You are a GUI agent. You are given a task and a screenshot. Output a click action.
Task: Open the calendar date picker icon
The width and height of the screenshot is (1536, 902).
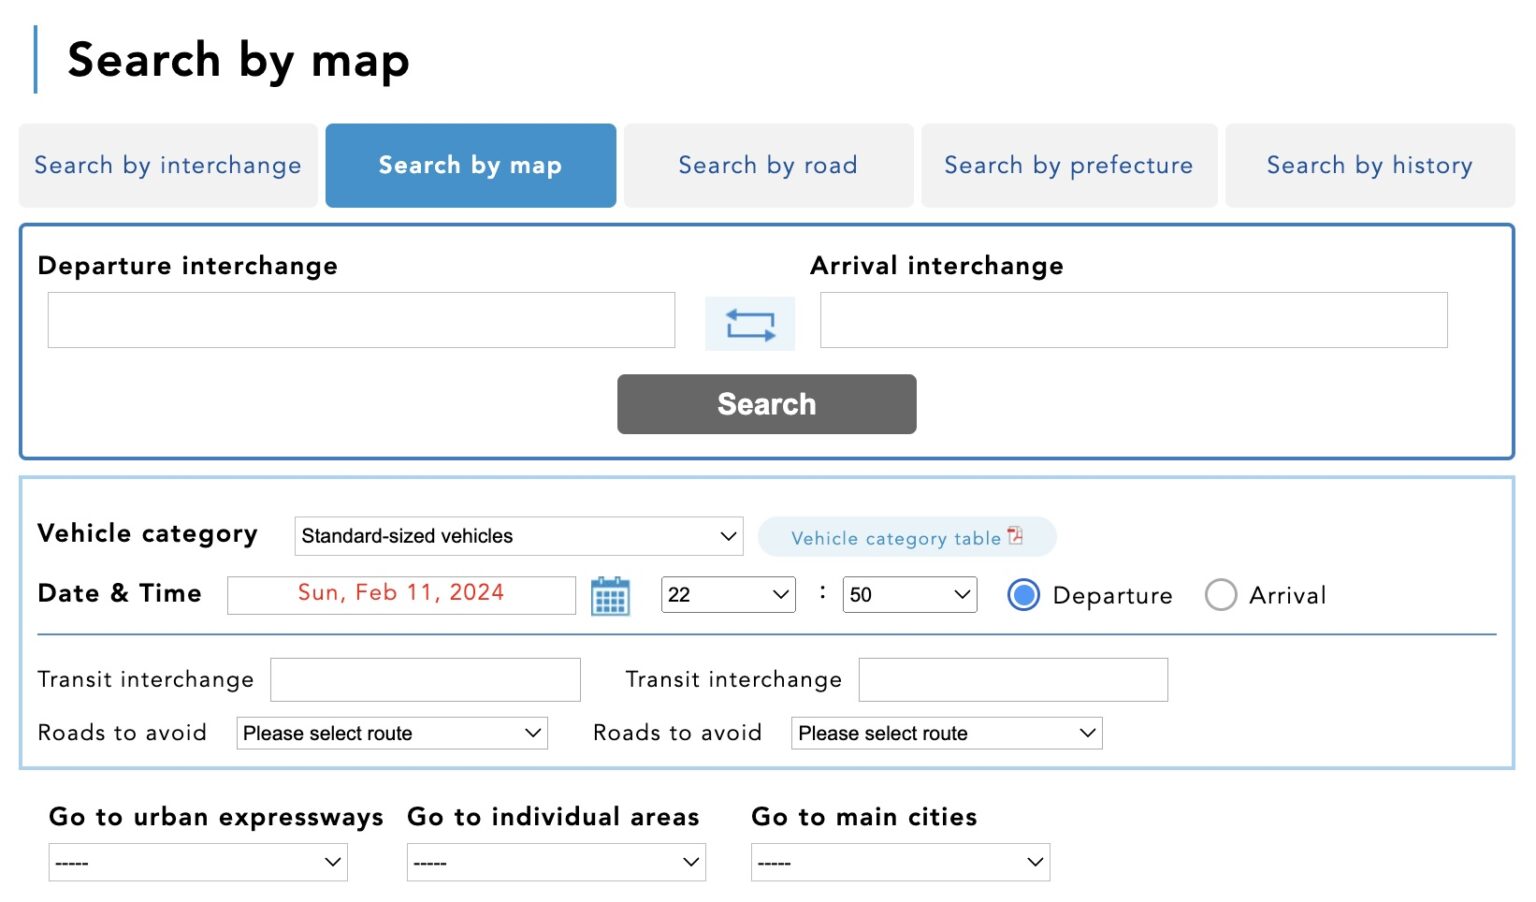[611, 594]
